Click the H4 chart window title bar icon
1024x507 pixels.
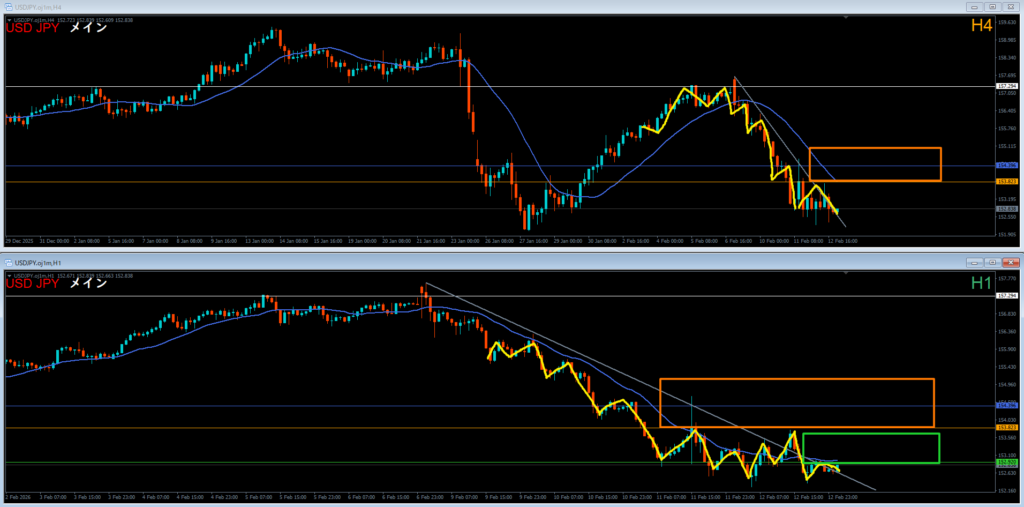pos(9,7)
